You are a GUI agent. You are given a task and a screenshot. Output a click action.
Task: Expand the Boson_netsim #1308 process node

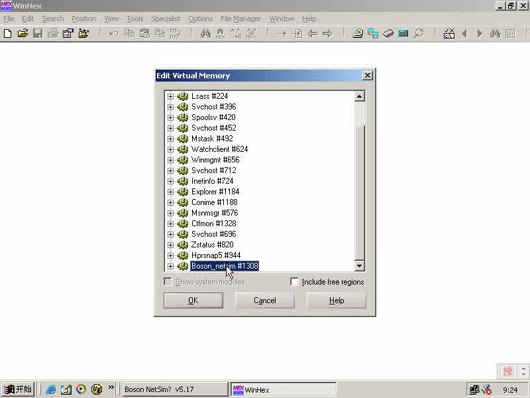tap(171, 266)
